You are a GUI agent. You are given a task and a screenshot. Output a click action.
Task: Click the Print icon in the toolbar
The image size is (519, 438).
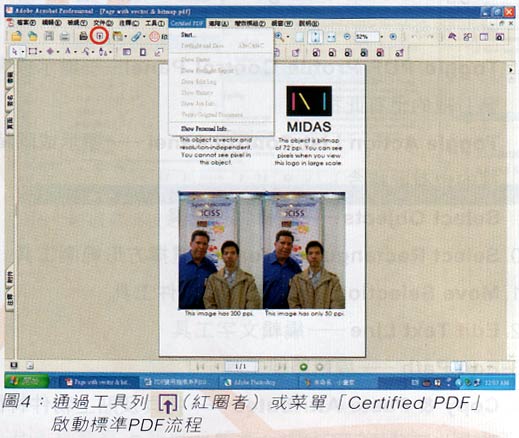click(83, 36)
